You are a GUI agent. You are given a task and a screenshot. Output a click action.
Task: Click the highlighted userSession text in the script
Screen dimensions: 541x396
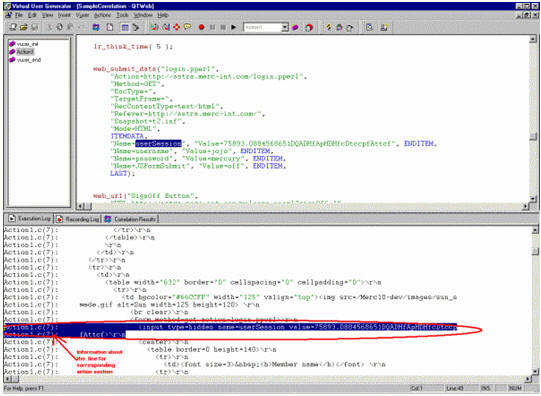pyautogui.click(x=158, y=143)
